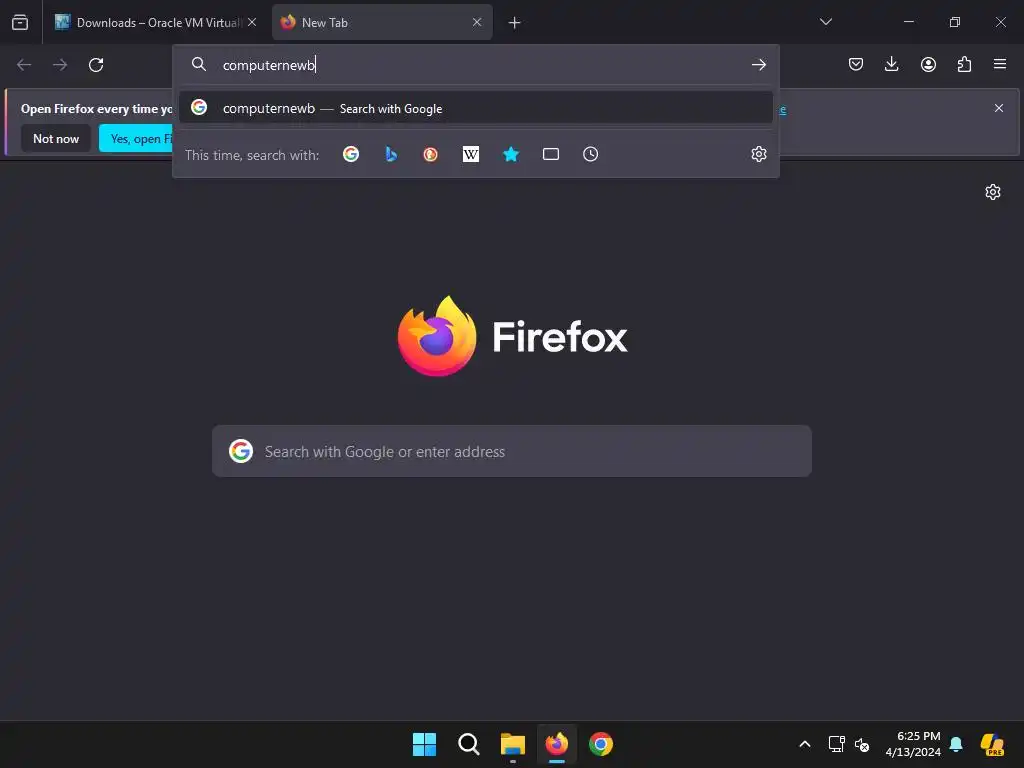
Task: Open the Windows Start menu
Action: tap(424, 744)
